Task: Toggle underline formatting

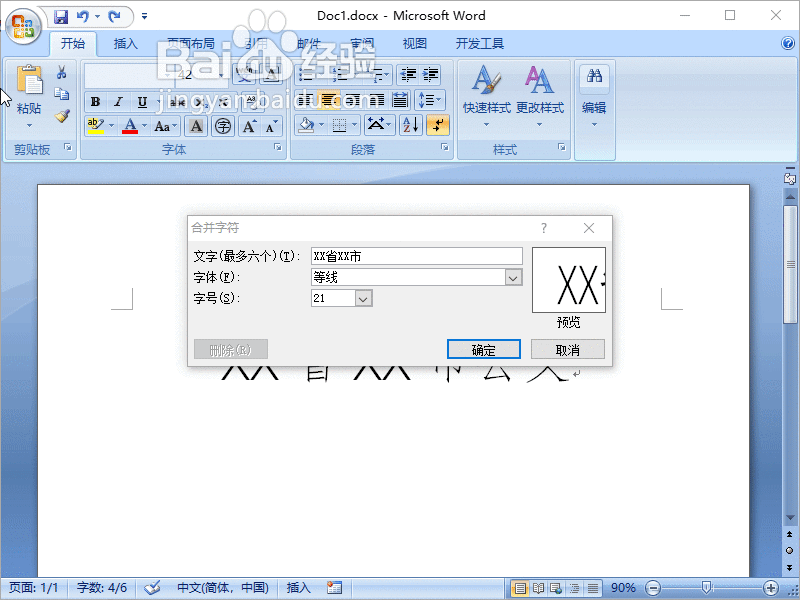Action: coord(143,101)
